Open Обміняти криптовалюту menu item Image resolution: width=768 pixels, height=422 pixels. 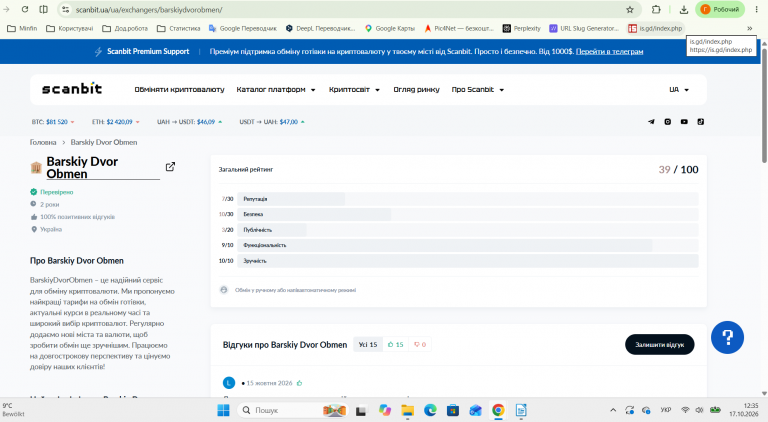tap(179, 90)
